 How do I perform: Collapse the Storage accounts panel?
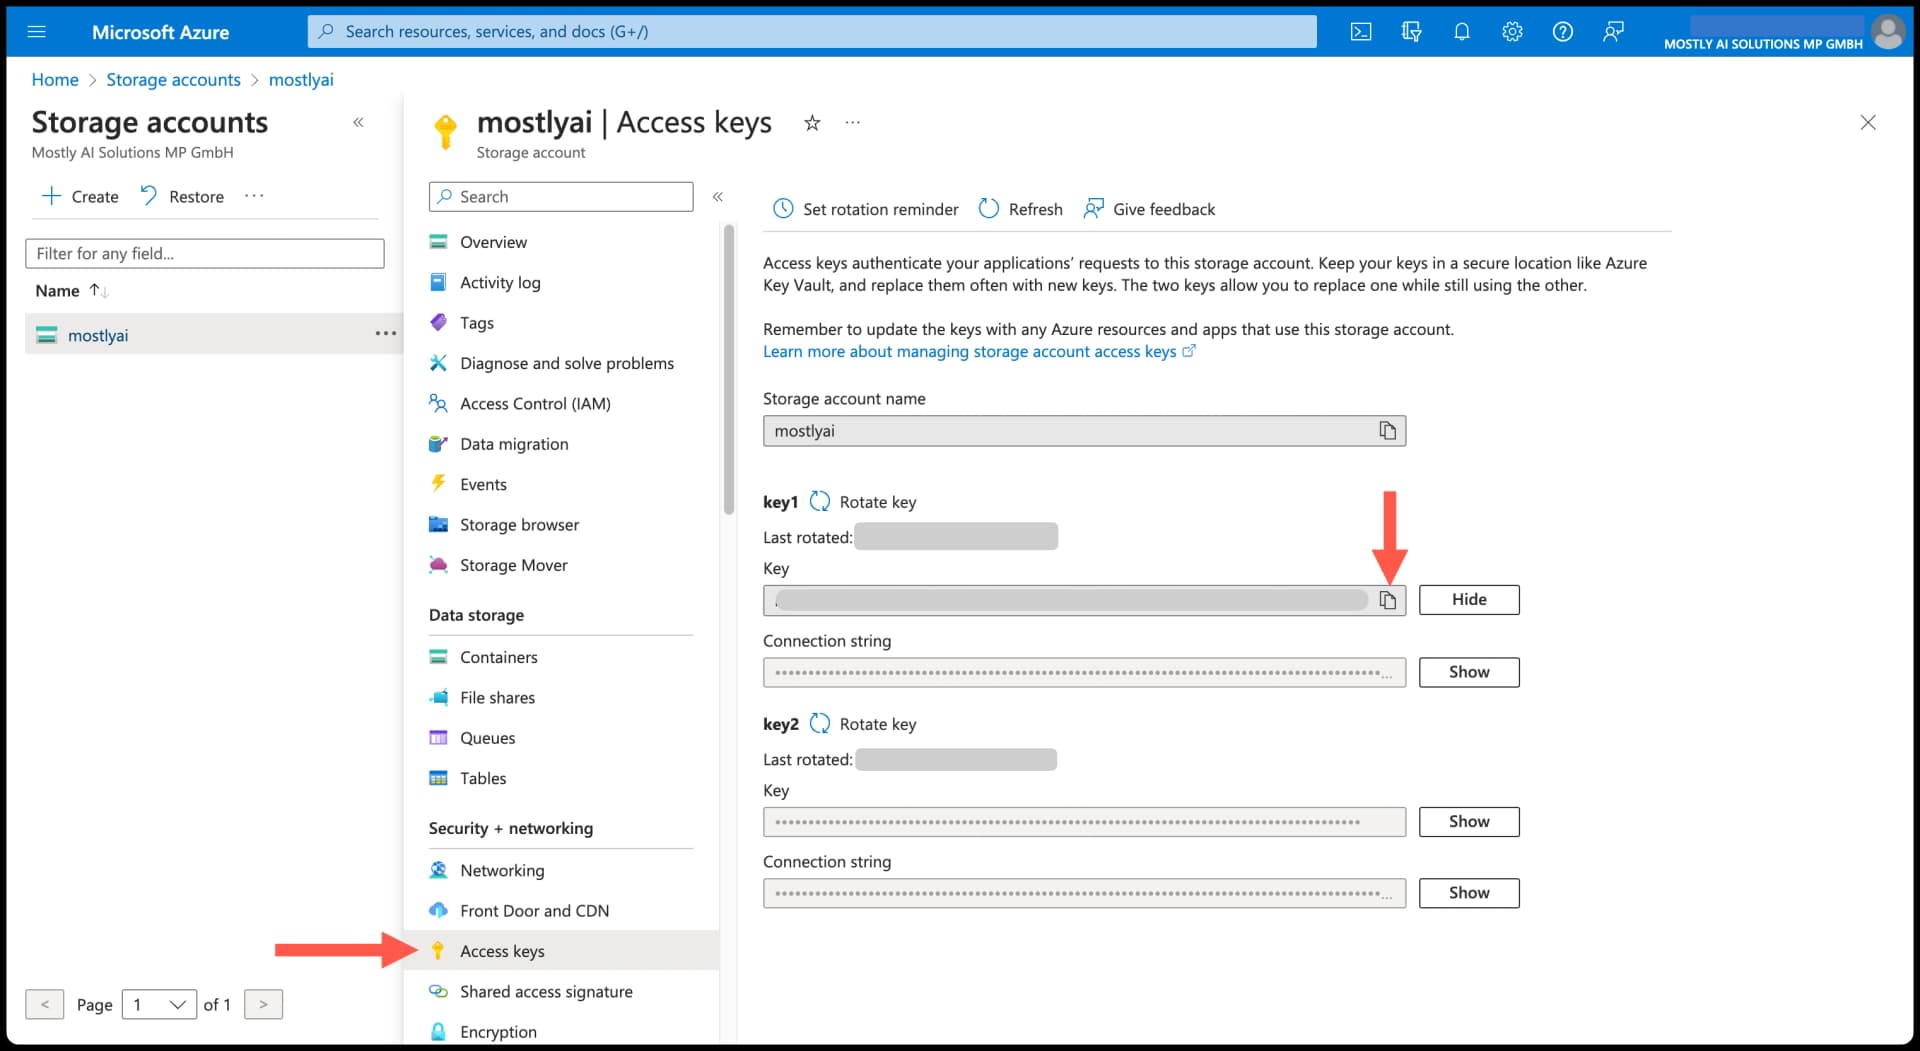pos(359,122)
